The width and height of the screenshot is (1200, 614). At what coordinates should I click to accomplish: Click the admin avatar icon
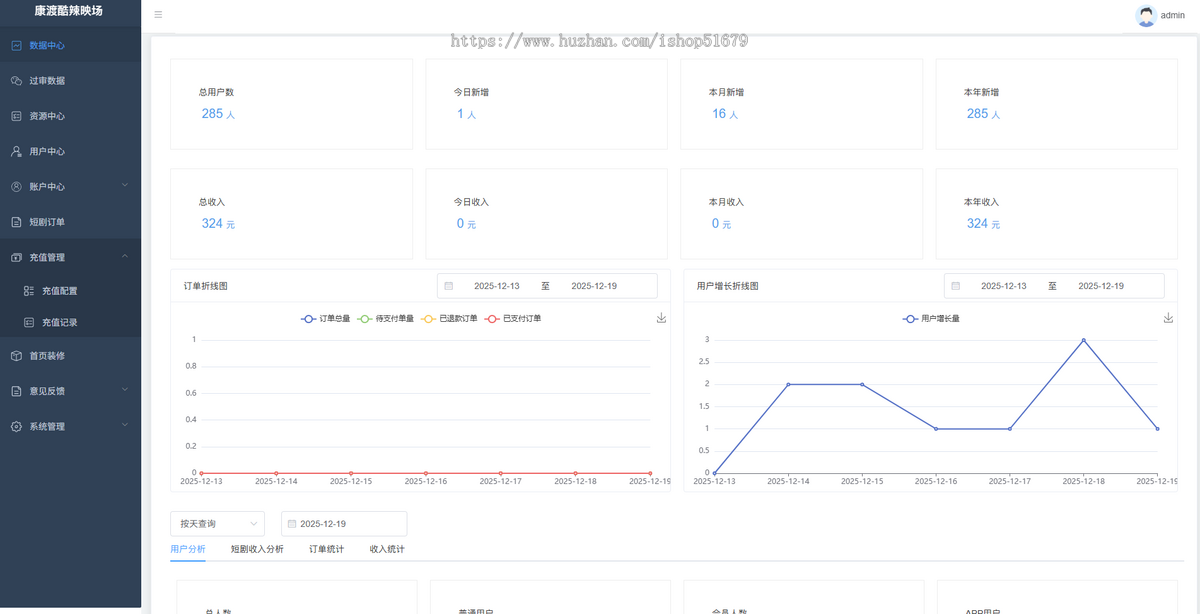pyautogui.click(x=1146, y=15)
